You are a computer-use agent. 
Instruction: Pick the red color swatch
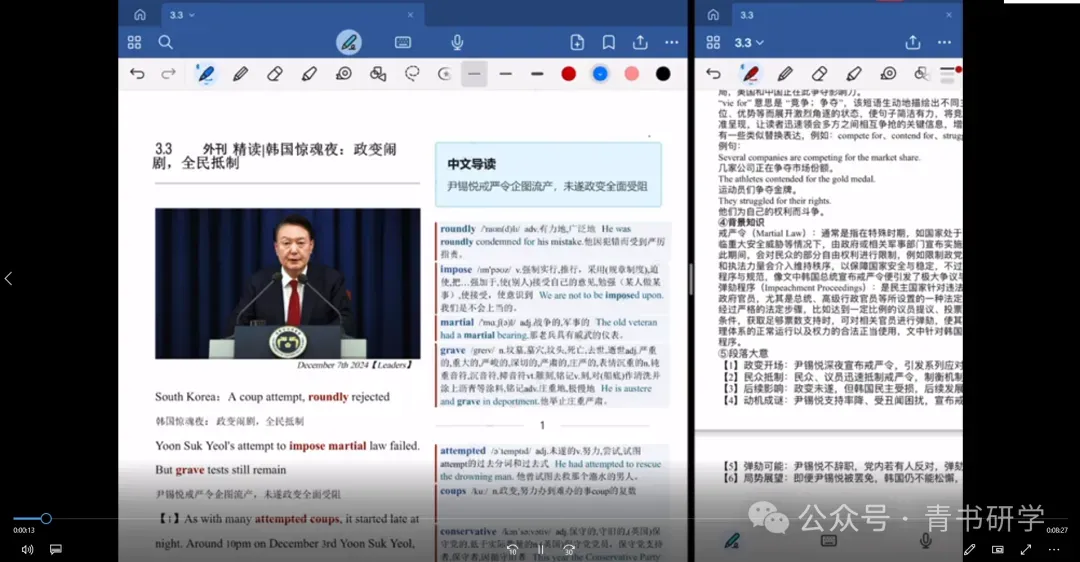[x=568, y=74]
